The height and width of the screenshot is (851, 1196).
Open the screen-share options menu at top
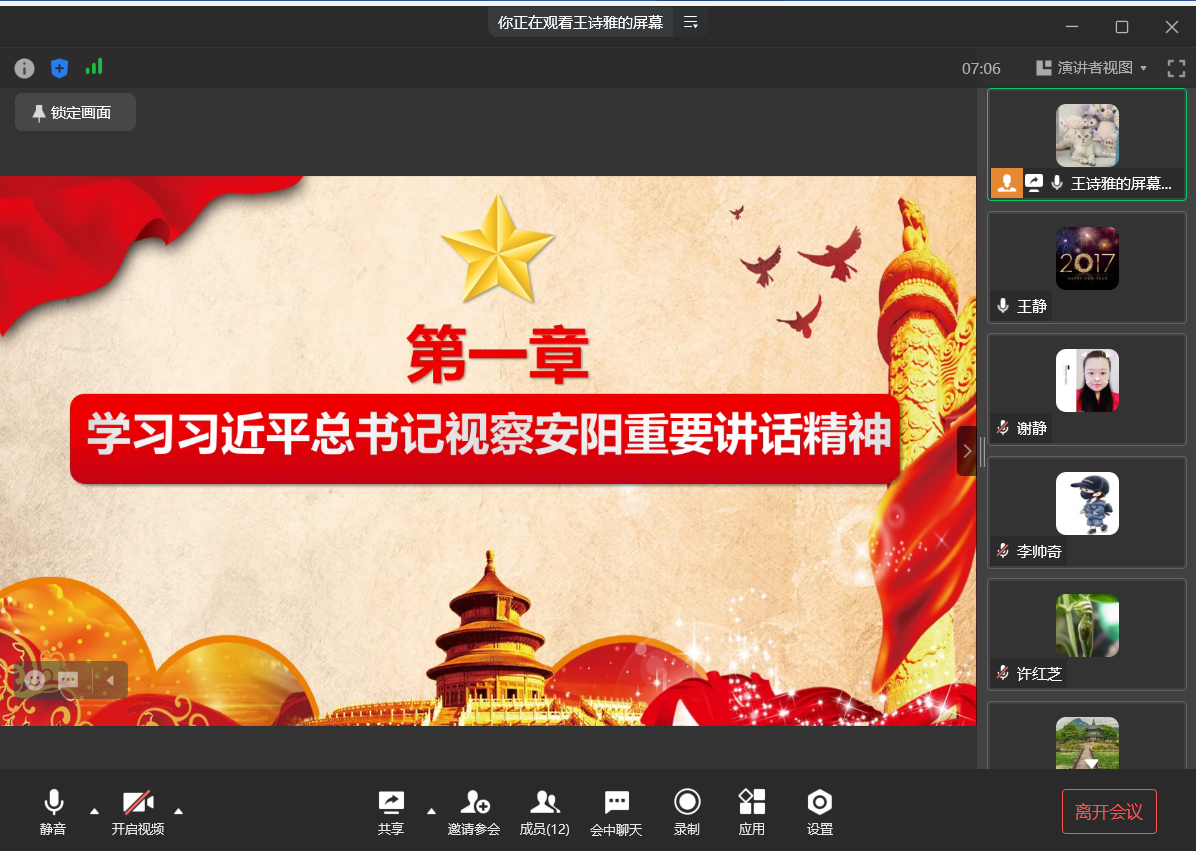click(x=691, y=22)
